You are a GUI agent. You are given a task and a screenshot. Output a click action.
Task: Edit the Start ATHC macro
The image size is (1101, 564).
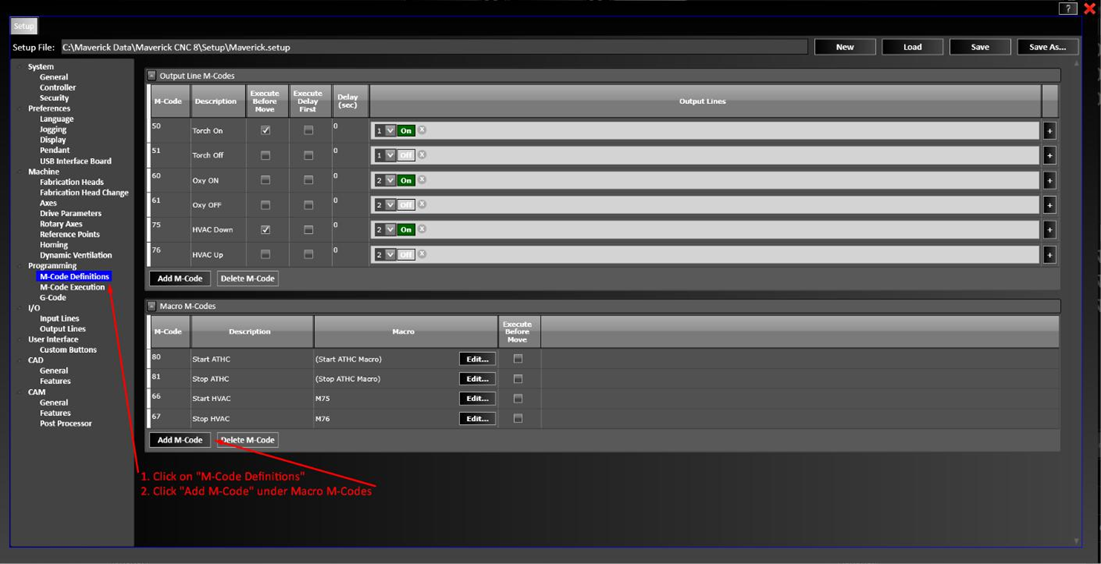pos(477,359)
